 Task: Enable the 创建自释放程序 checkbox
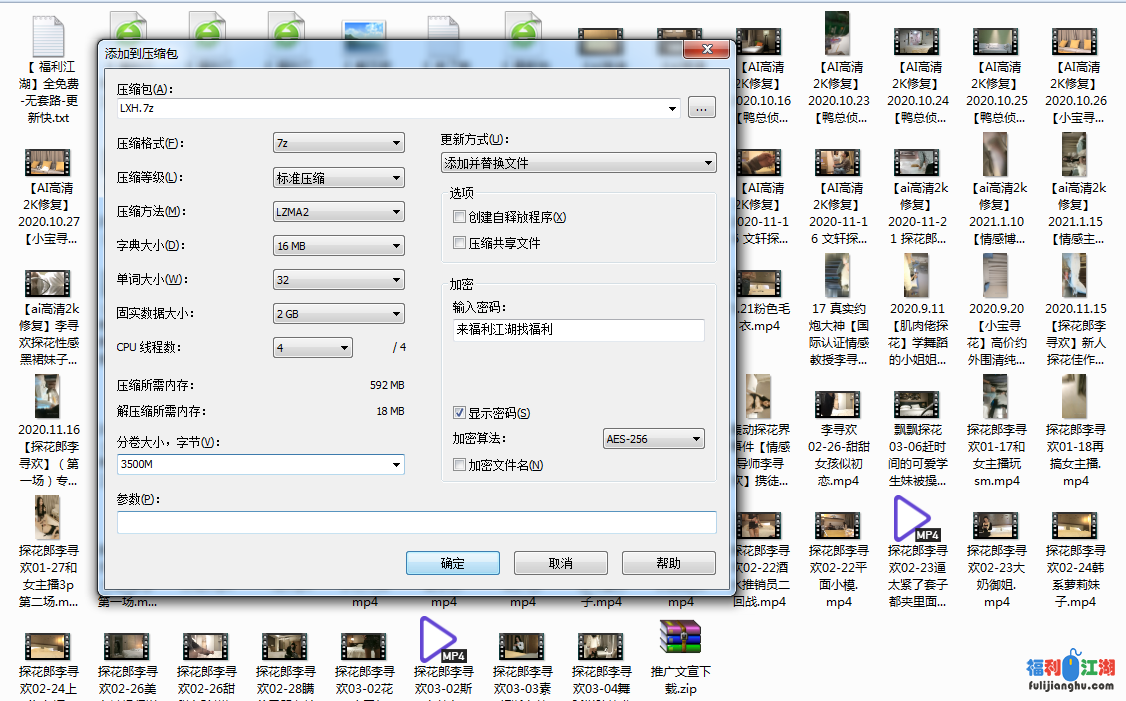[x=459, y=217]
